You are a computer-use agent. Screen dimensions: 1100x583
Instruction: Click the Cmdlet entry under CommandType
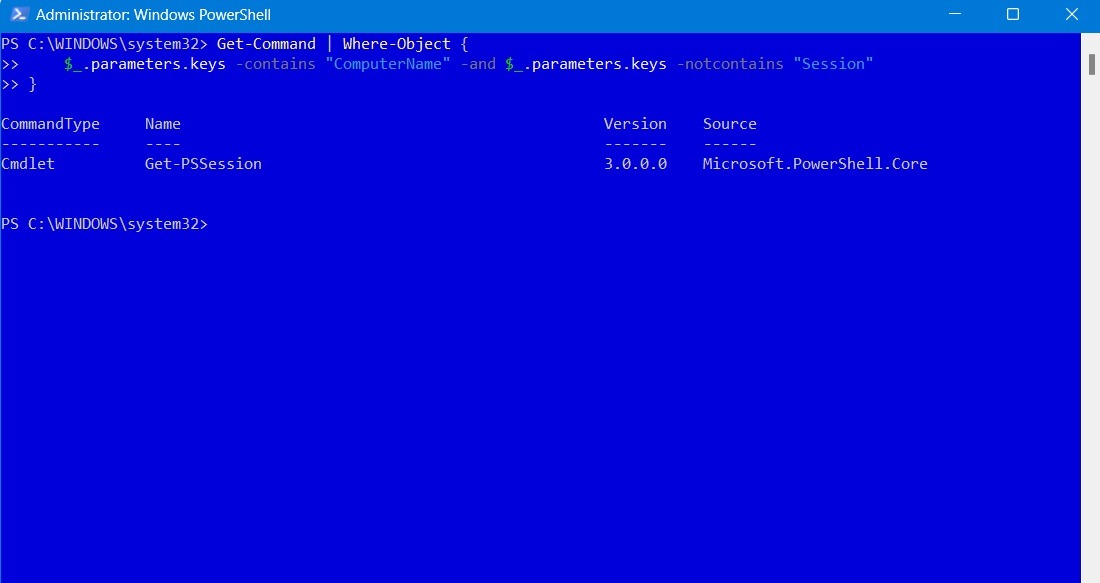click(x=27, y=163)
